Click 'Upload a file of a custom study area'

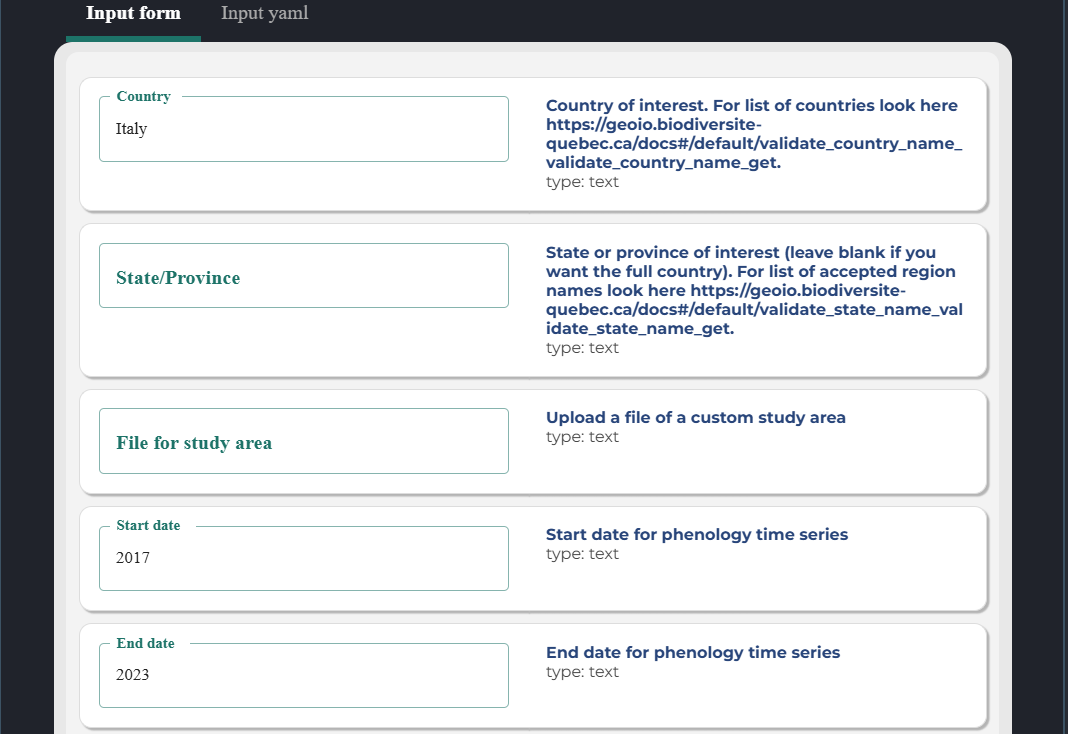click(695, 417)
